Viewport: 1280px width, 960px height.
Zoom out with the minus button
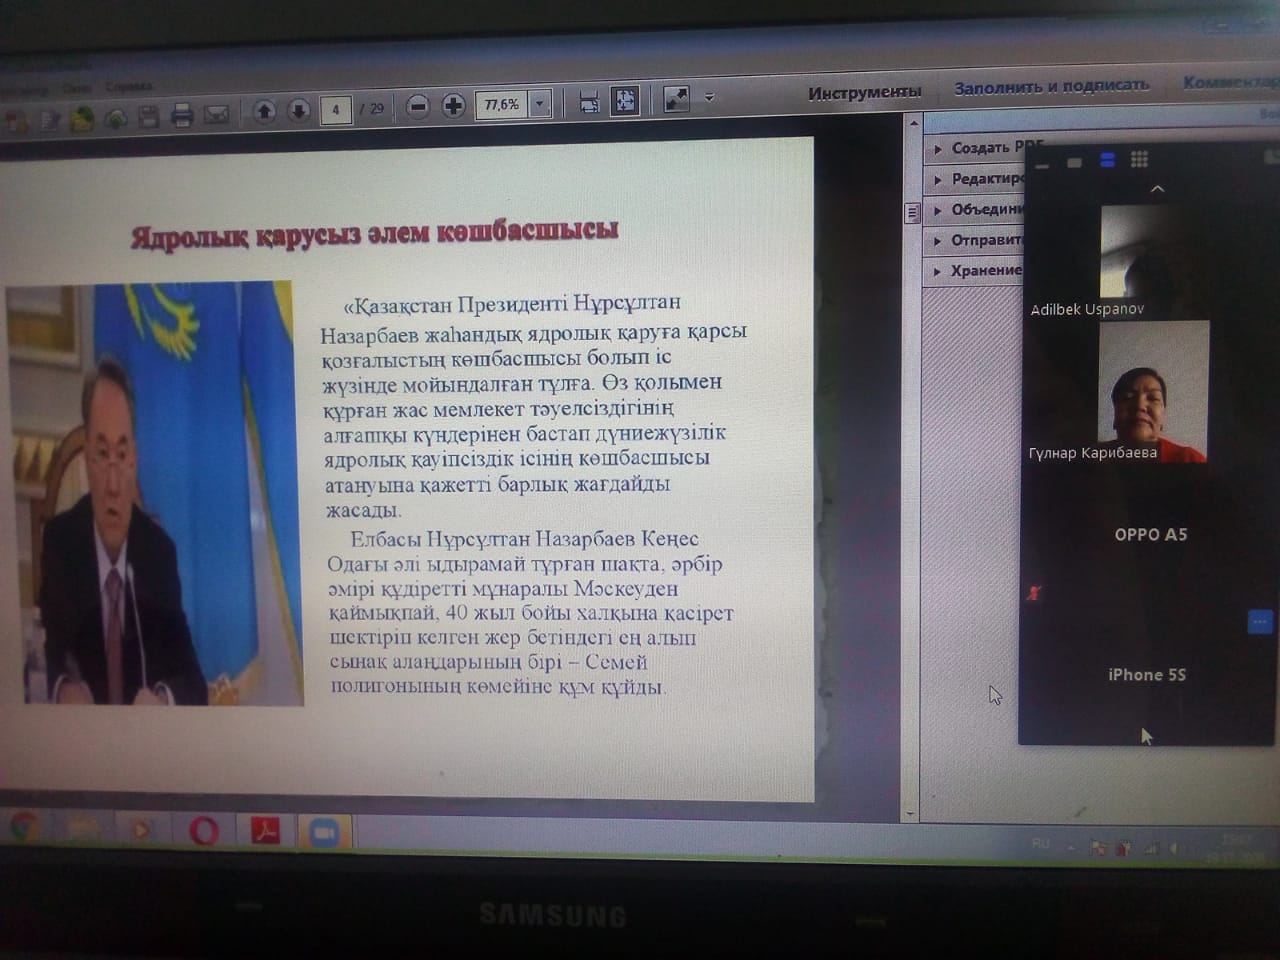pyautogui.click(x=418, y=106)
